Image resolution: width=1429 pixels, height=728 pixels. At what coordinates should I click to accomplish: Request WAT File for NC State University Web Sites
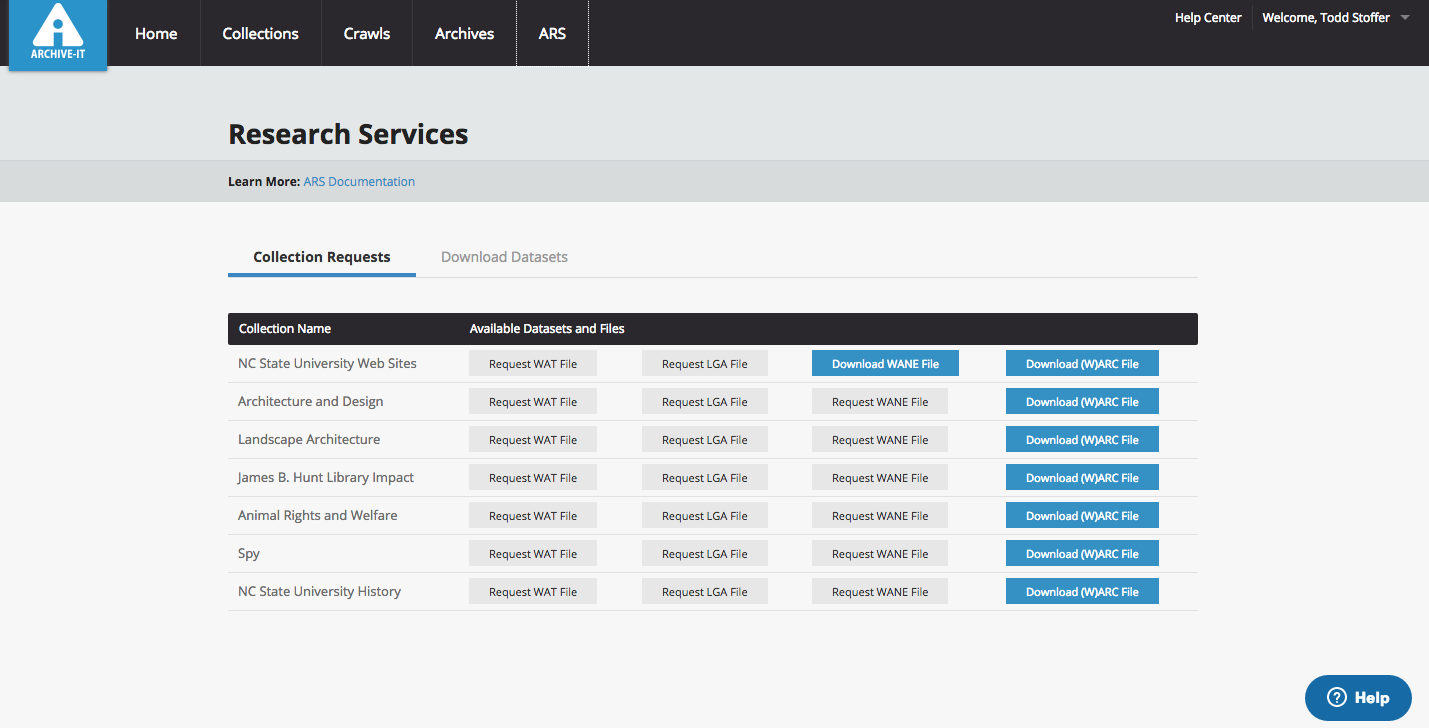tap(533, 364)
